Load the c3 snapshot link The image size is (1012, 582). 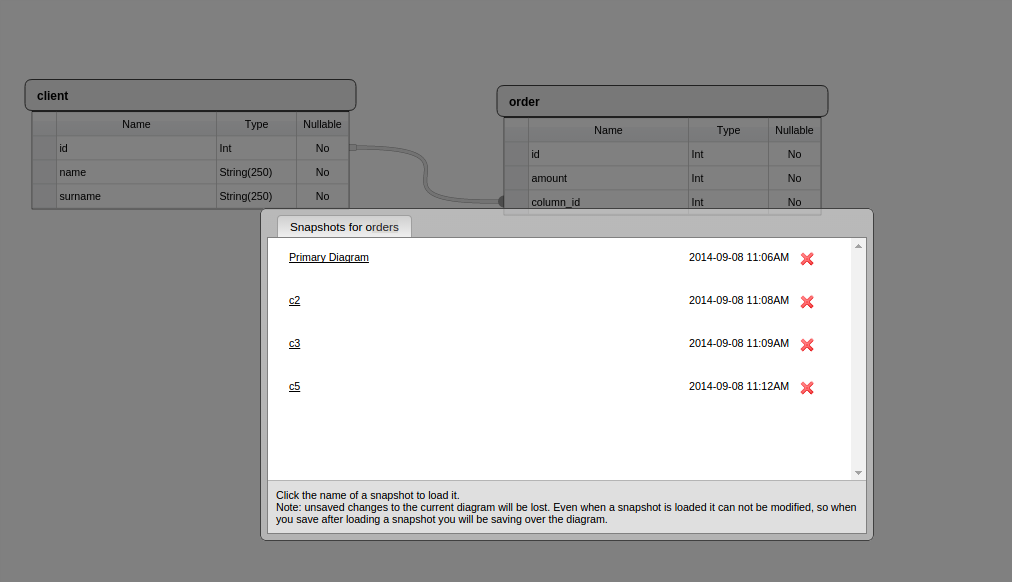294,343
